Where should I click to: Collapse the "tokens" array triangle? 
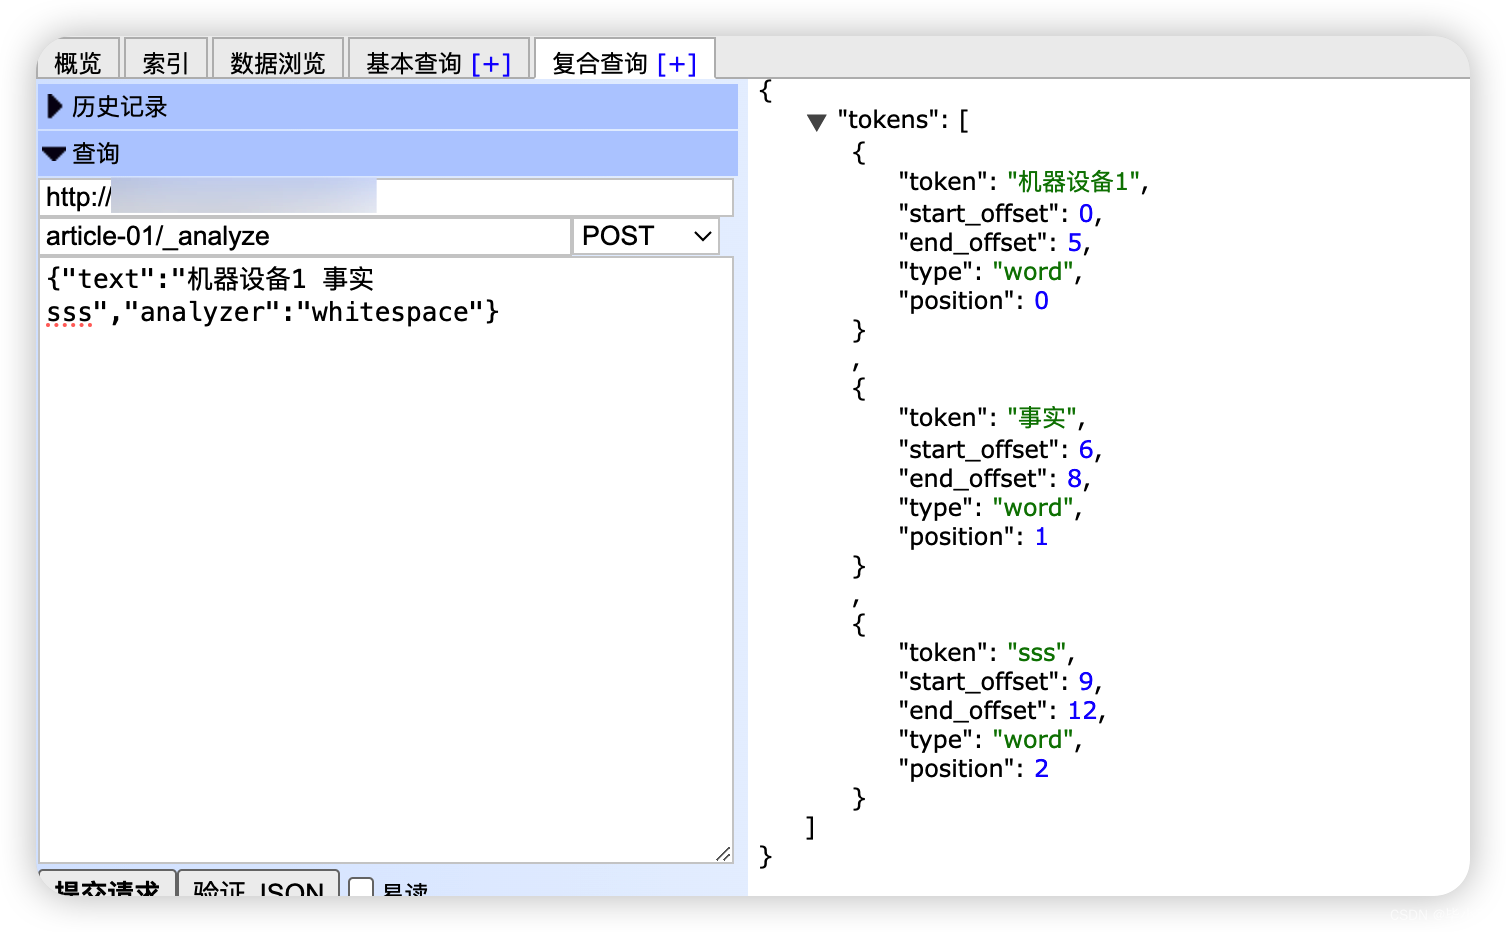(x=816, y=122)
